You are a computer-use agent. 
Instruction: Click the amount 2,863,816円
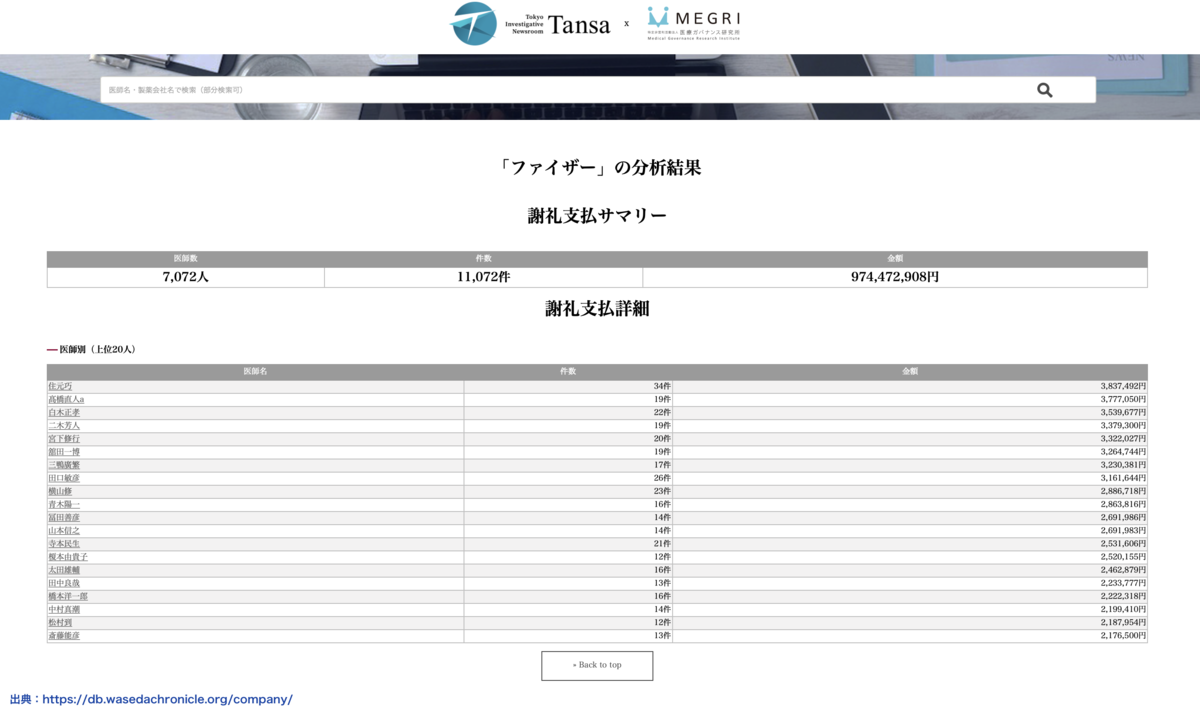[x=1123, y=504]
